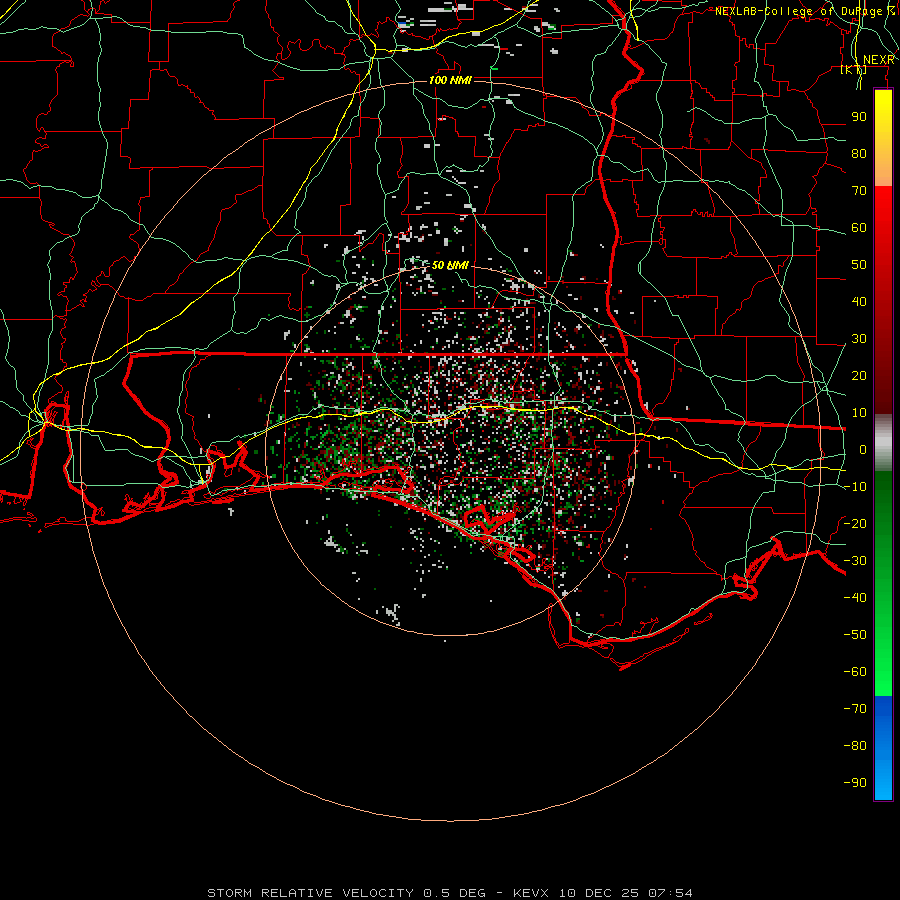The image size is (900, 900).
Task: Click the "50 NMI" range ring label
Action: (x=450, y=265)
